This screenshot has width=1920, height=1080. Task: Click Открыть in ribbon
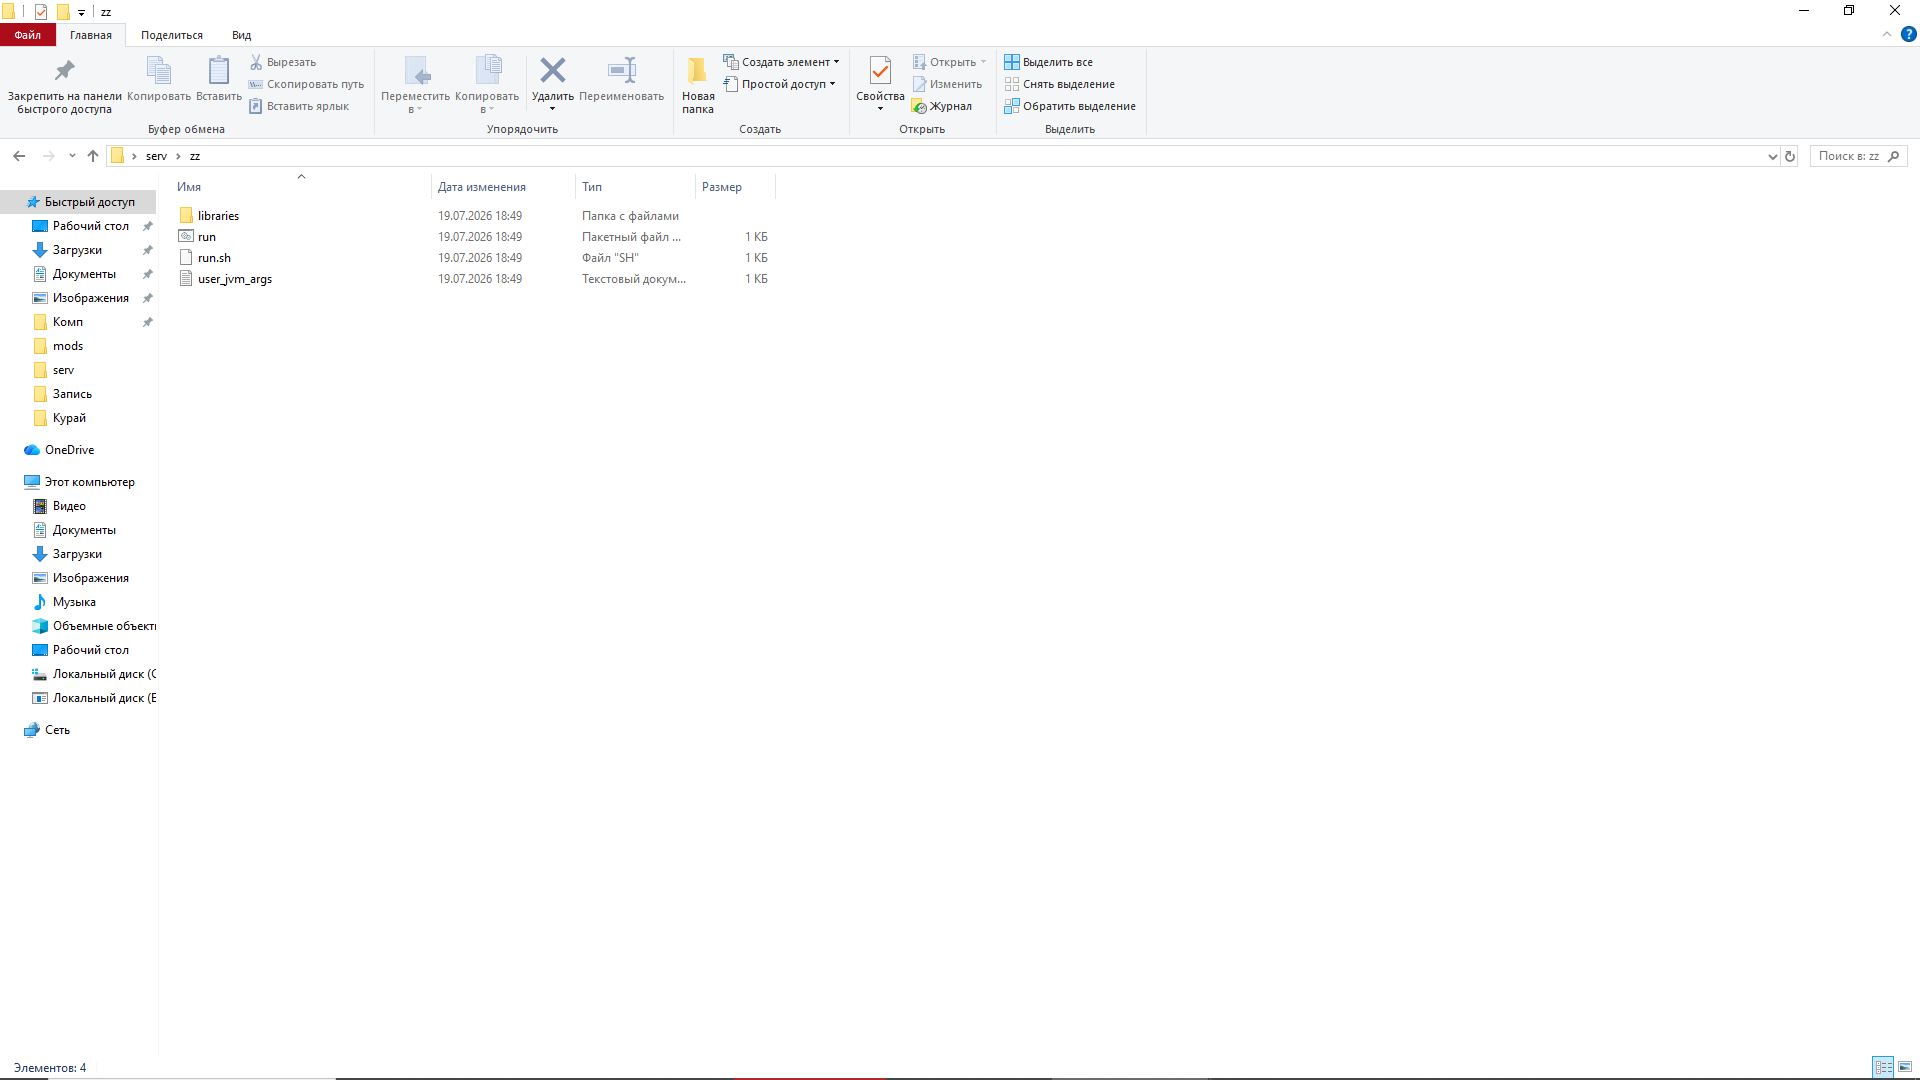[949, 62]
